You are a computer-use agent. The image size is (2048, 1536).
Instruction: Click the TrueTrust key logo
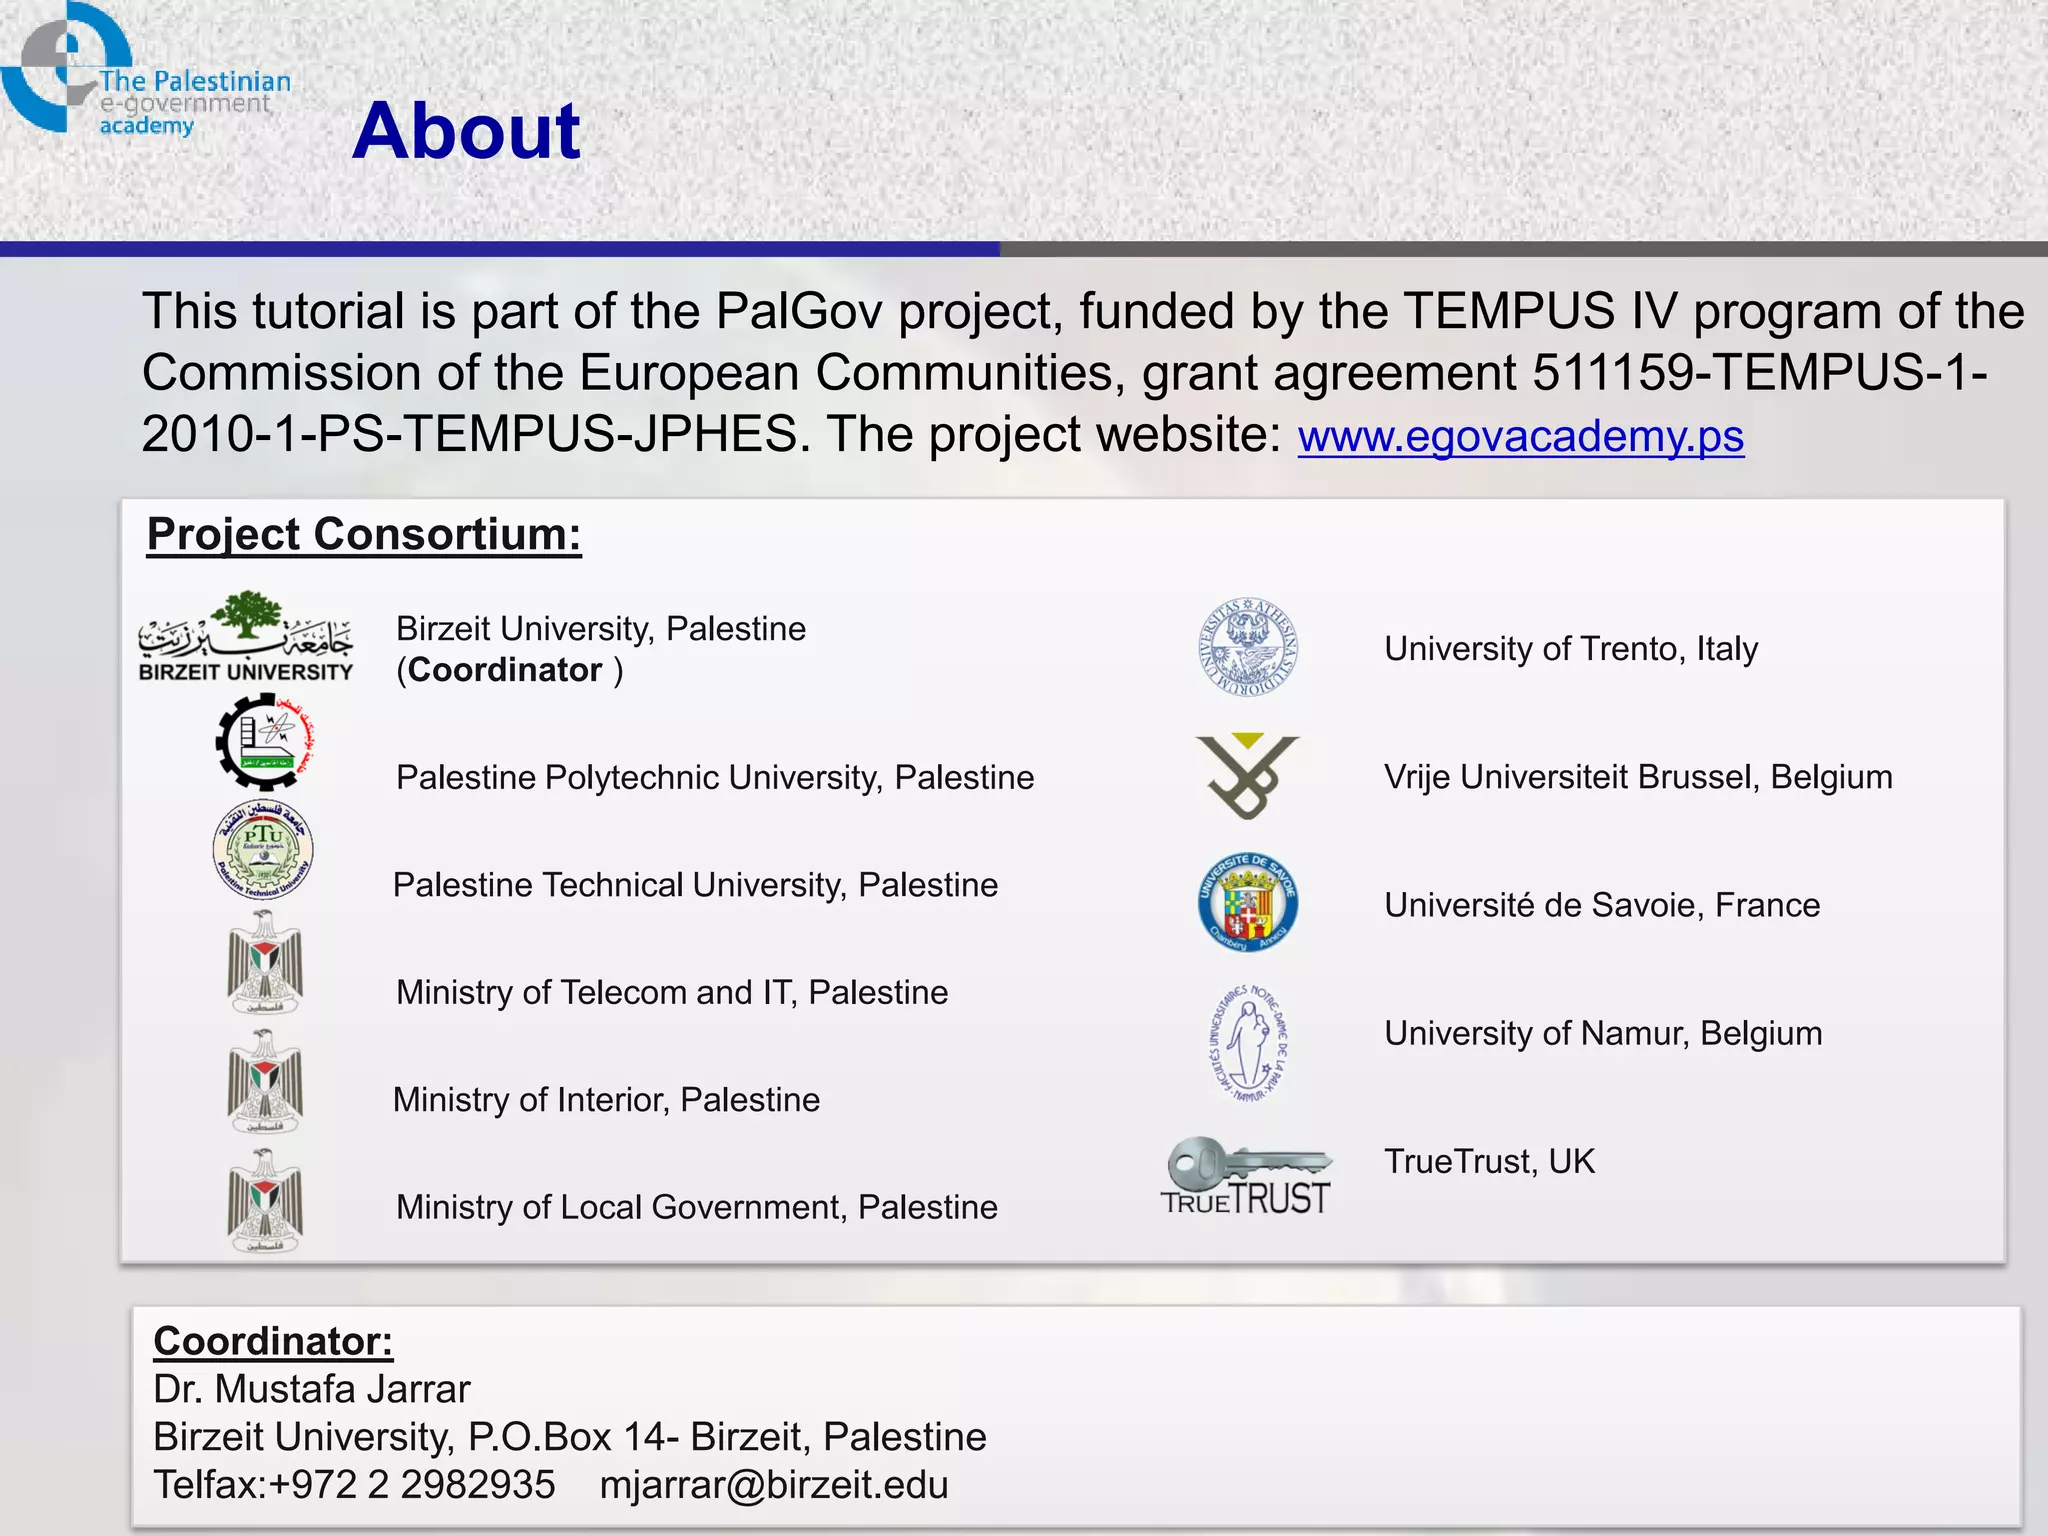1247,1178
